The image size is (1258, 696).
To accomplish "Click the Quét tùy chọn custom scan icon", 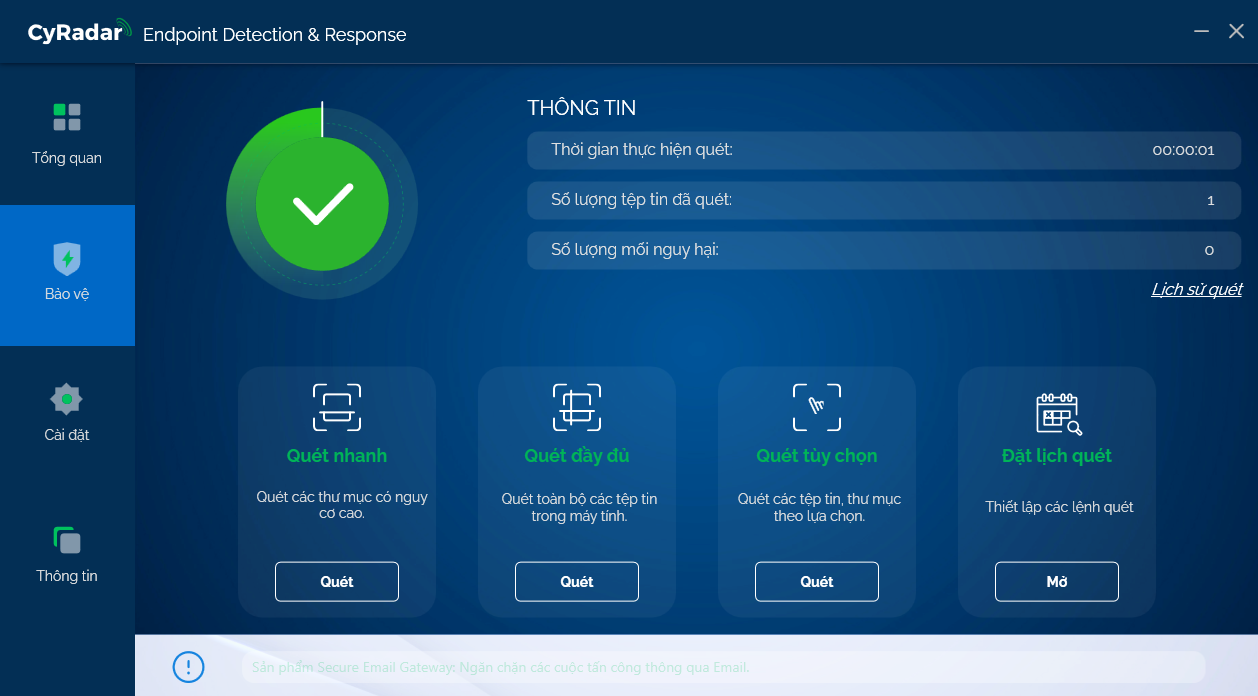I will coord(817,406).
